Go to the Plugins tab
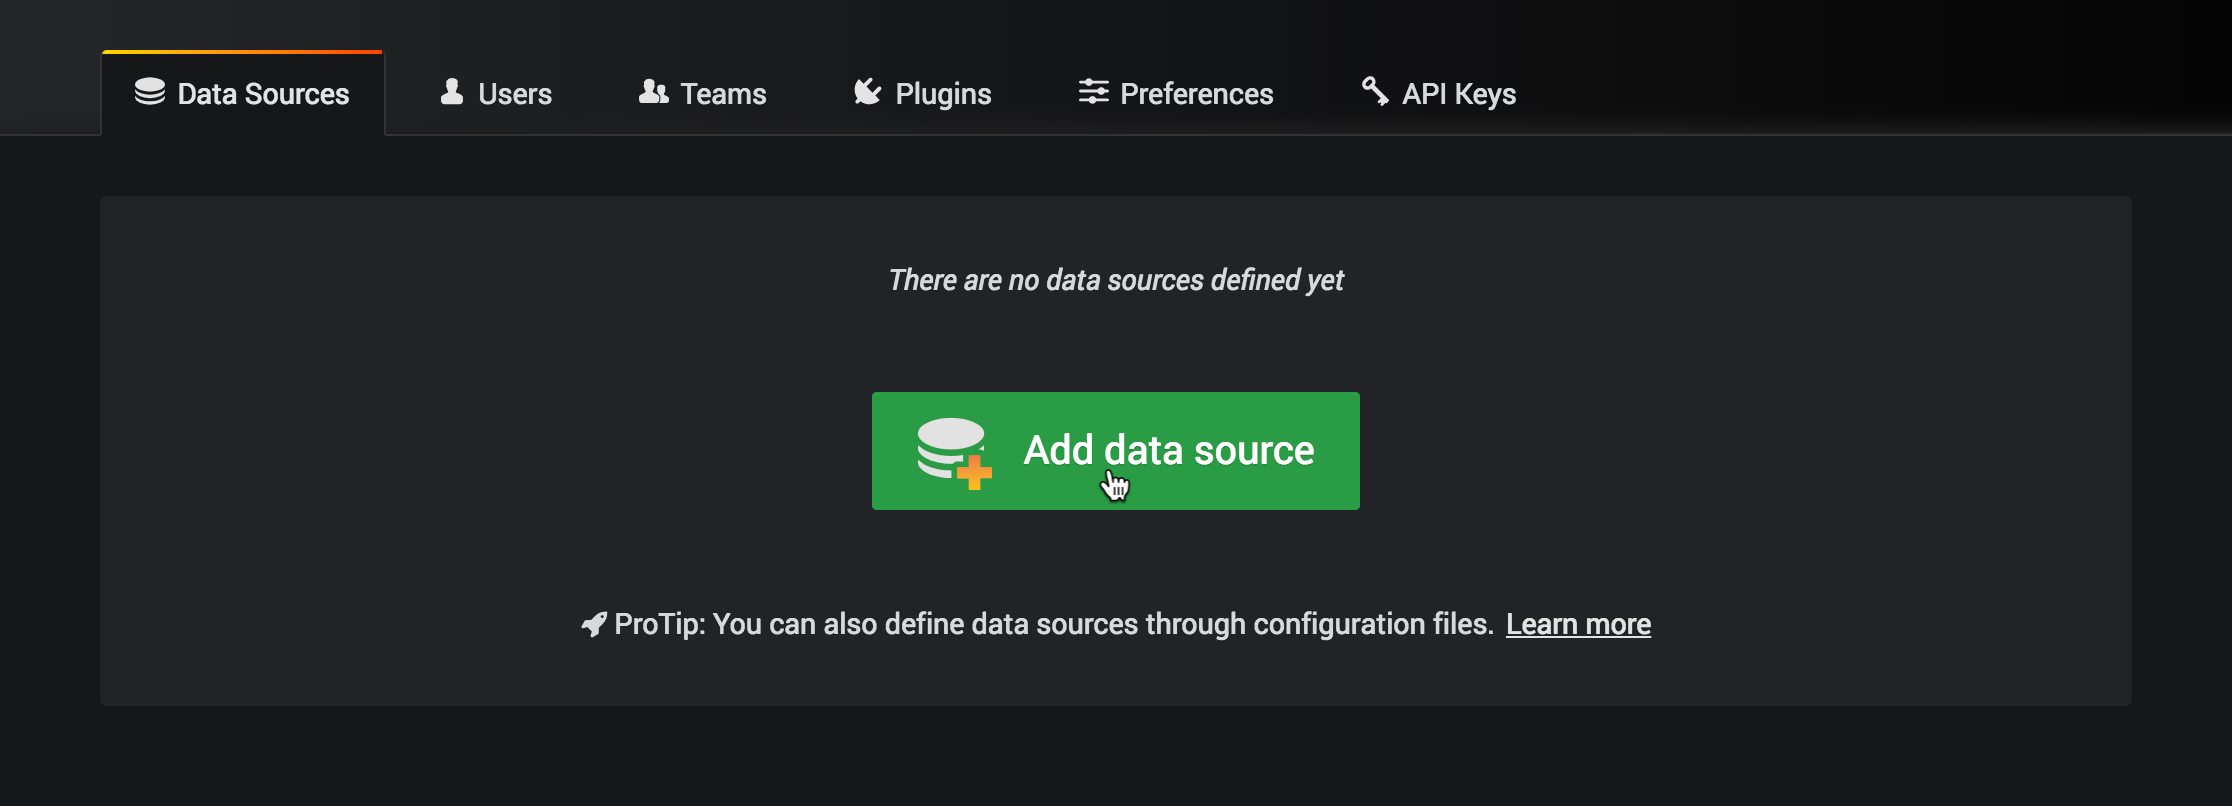The width and height of the screenshot is (2232, 806). [x=942, y=94]
